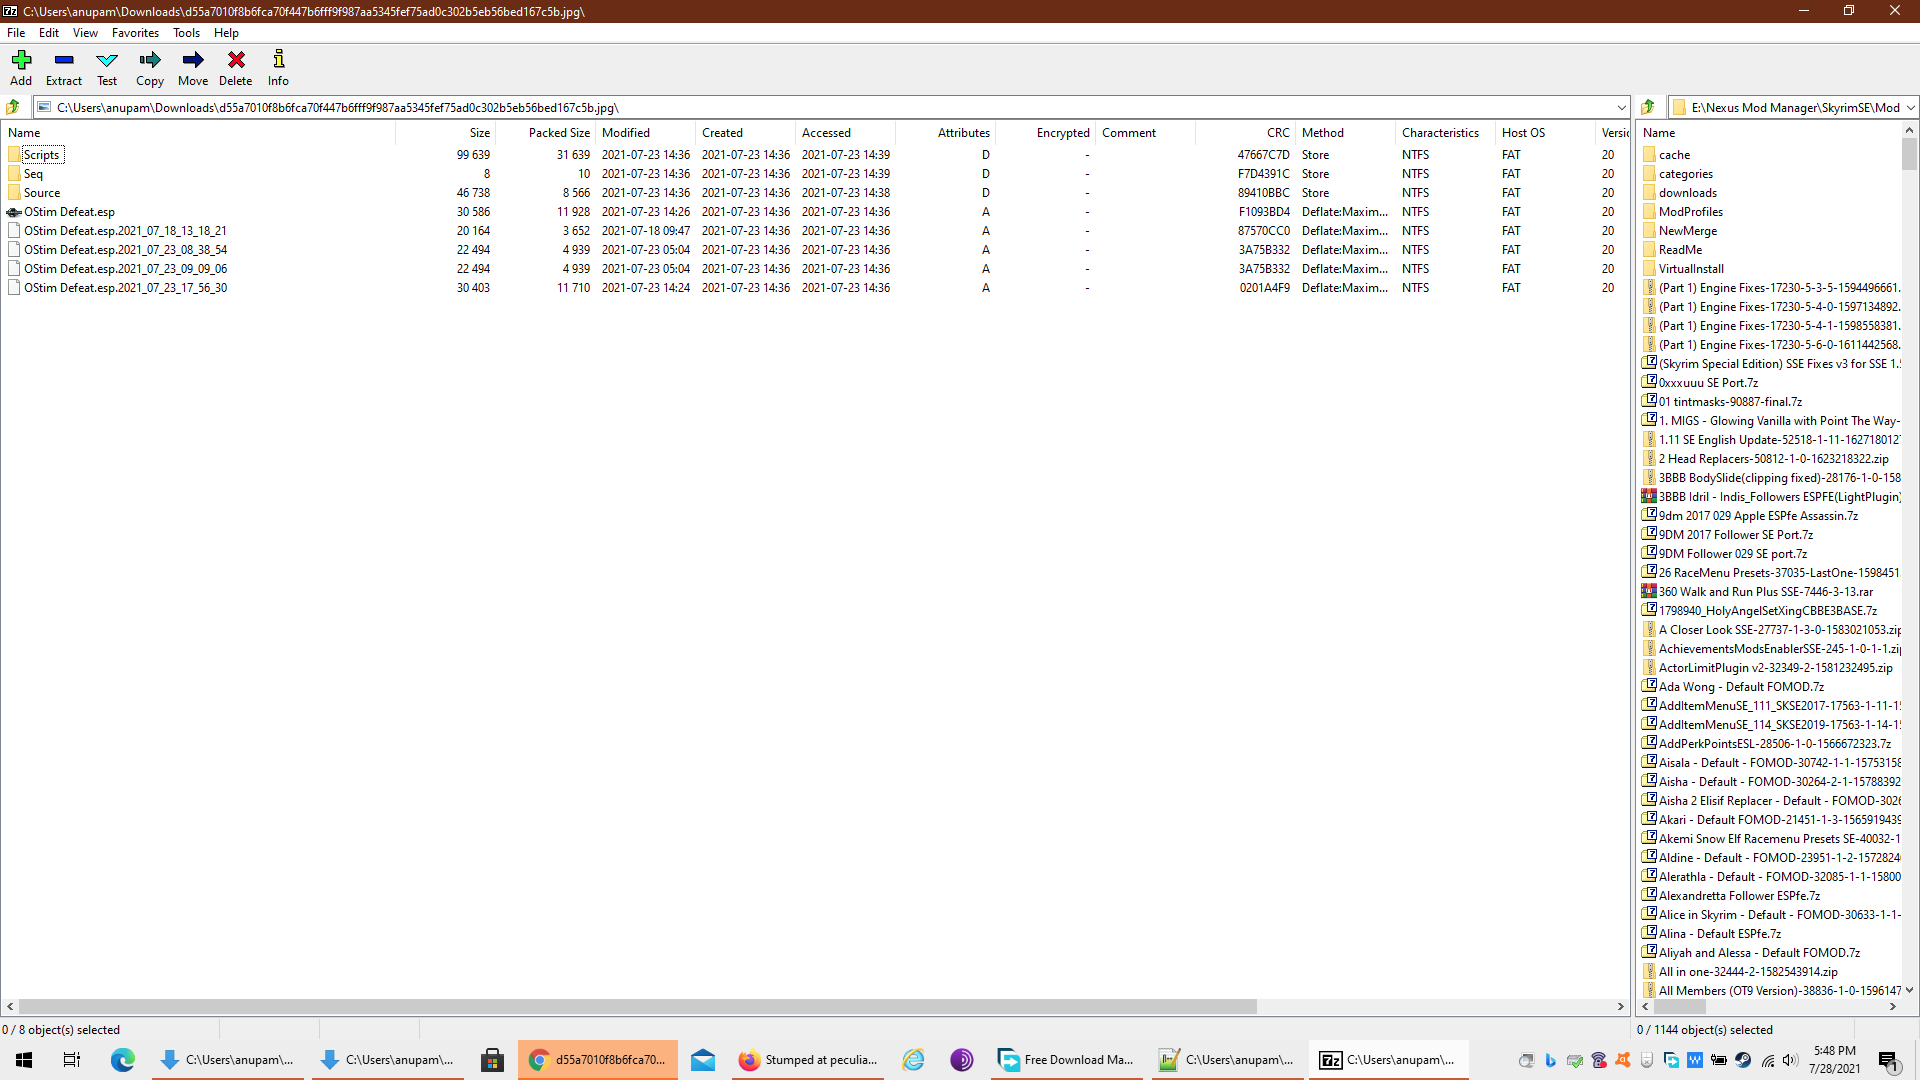1920x1080 pixels.
Task: Open the notification center icon
Action: pos(1888,1060)
